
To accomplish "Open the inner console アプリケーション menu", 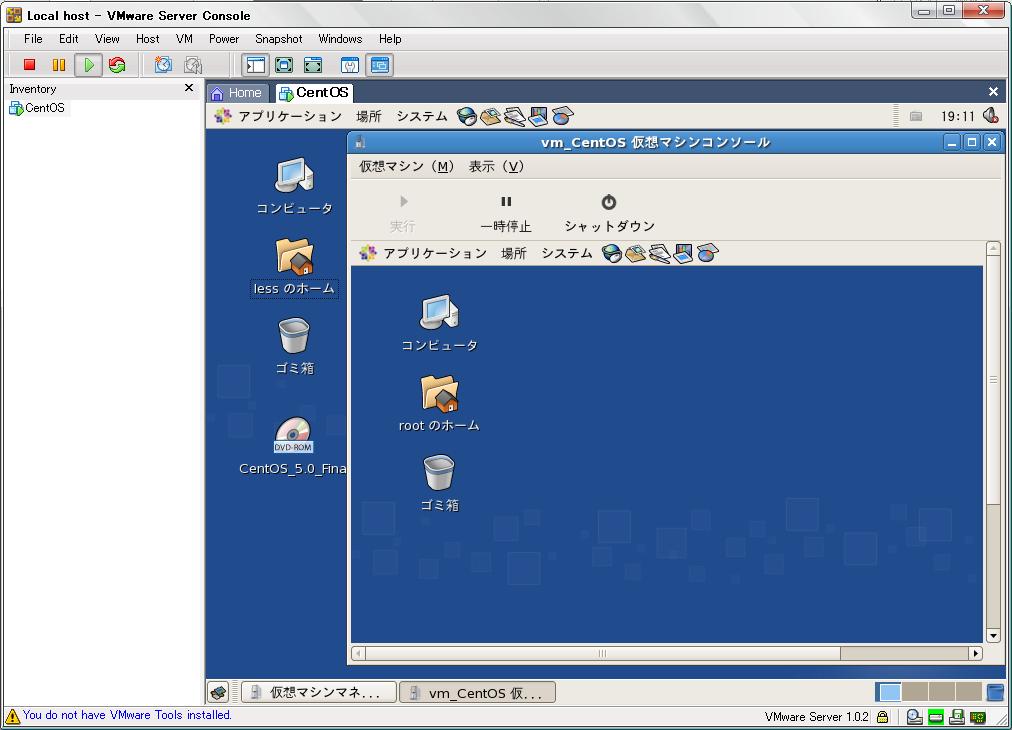I will click(424, 253).
